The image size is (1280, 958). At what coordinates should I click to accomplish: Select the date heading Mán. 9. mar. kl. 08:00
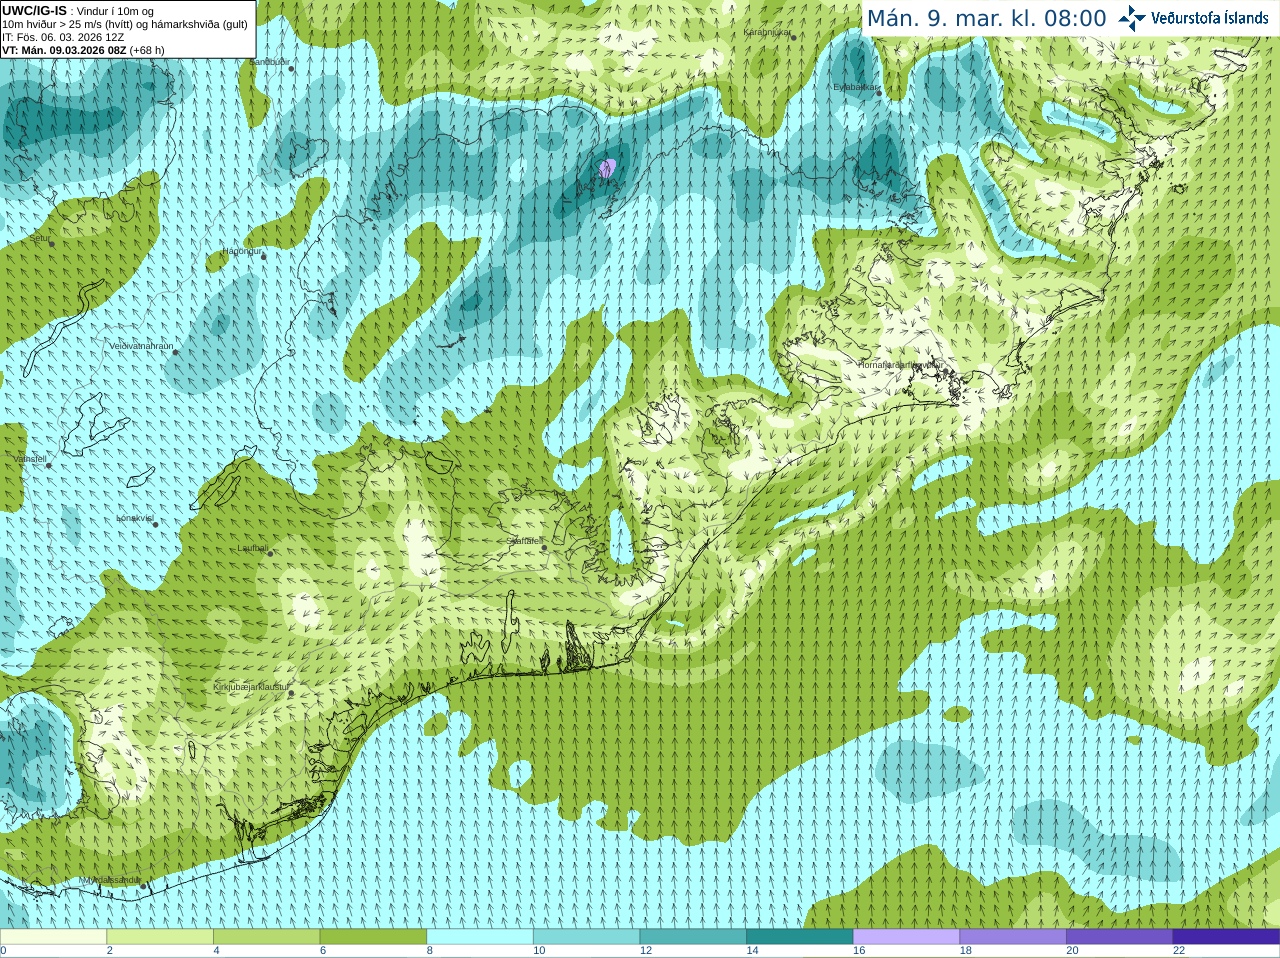coord(986,19)
